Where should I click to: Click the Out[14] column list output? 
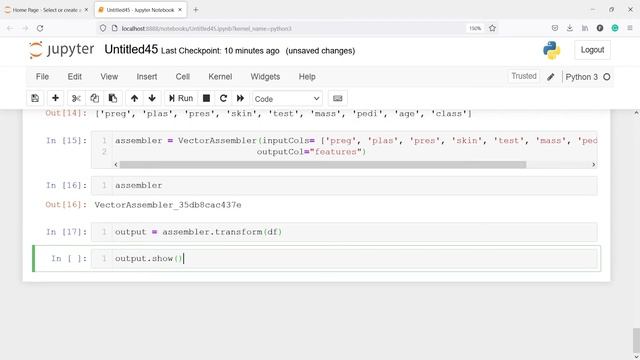click(x=283, y=113)
